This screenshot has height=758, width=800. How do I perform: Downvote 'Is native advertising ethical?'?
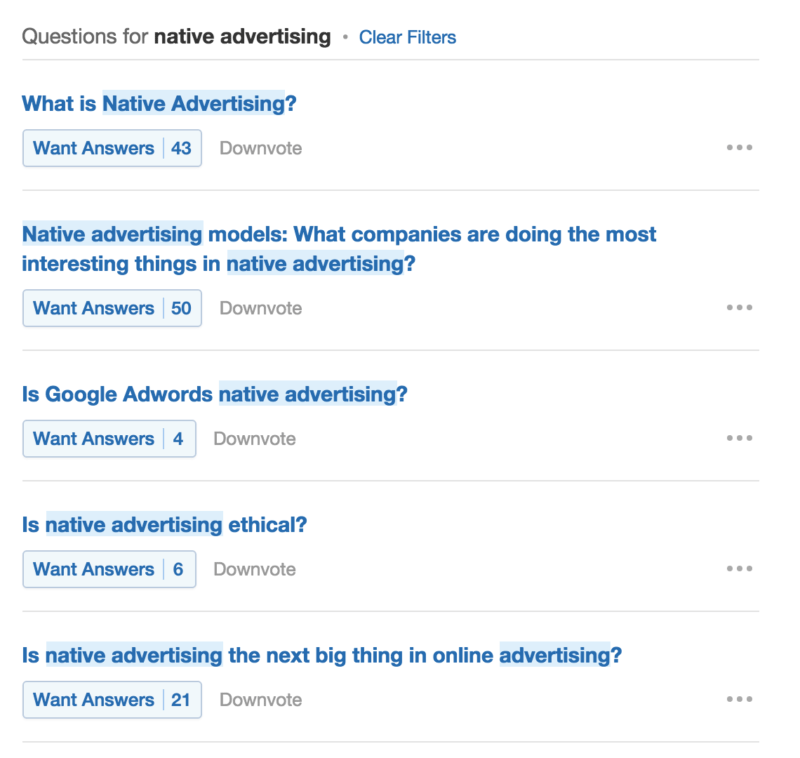254,568
